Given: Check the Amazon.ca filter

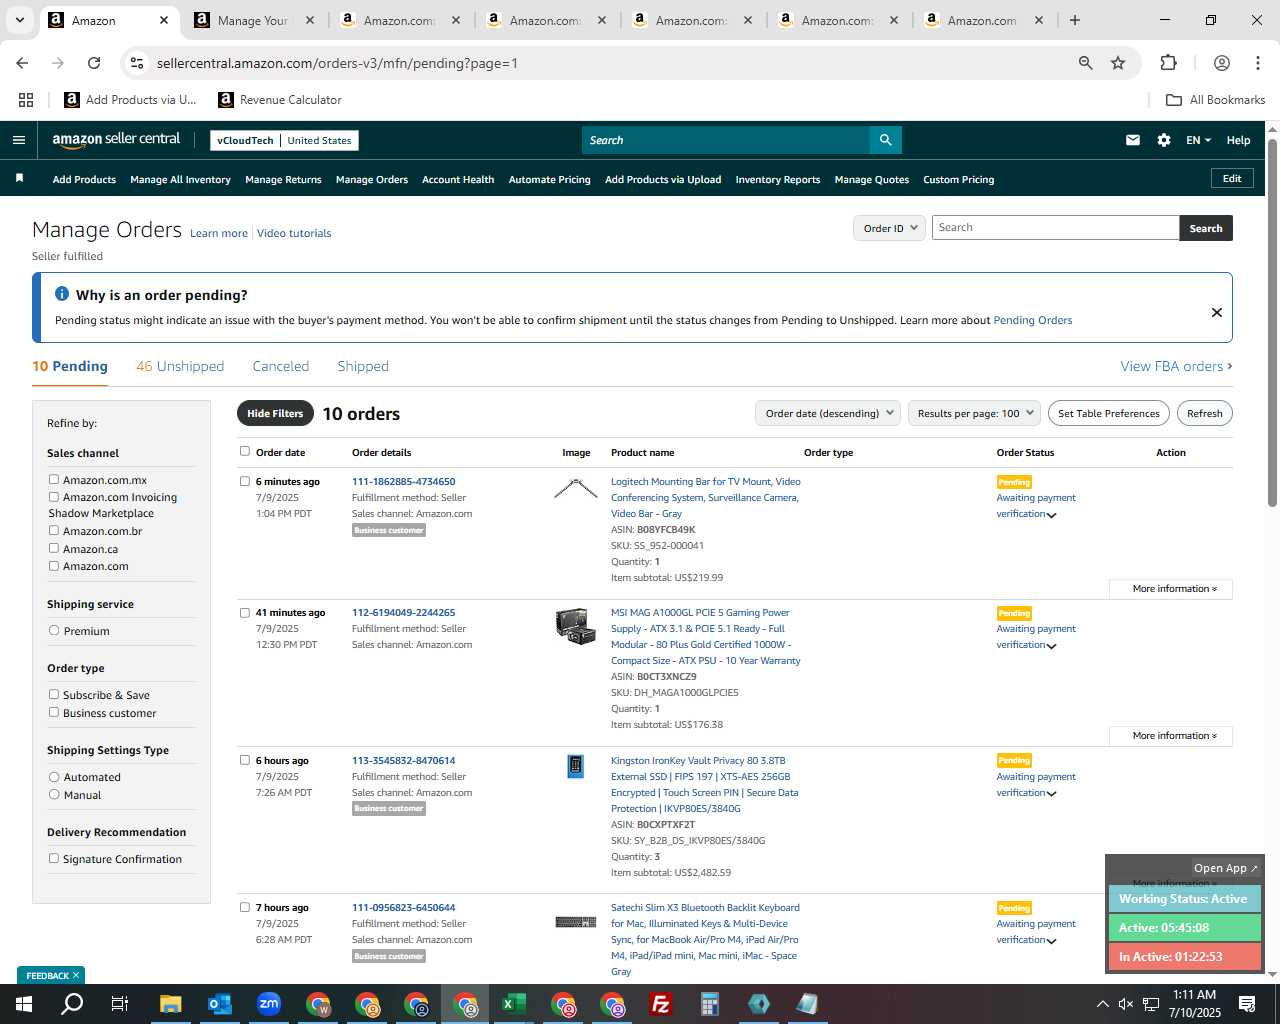Looking at the screenshot, I should (54, 548).
